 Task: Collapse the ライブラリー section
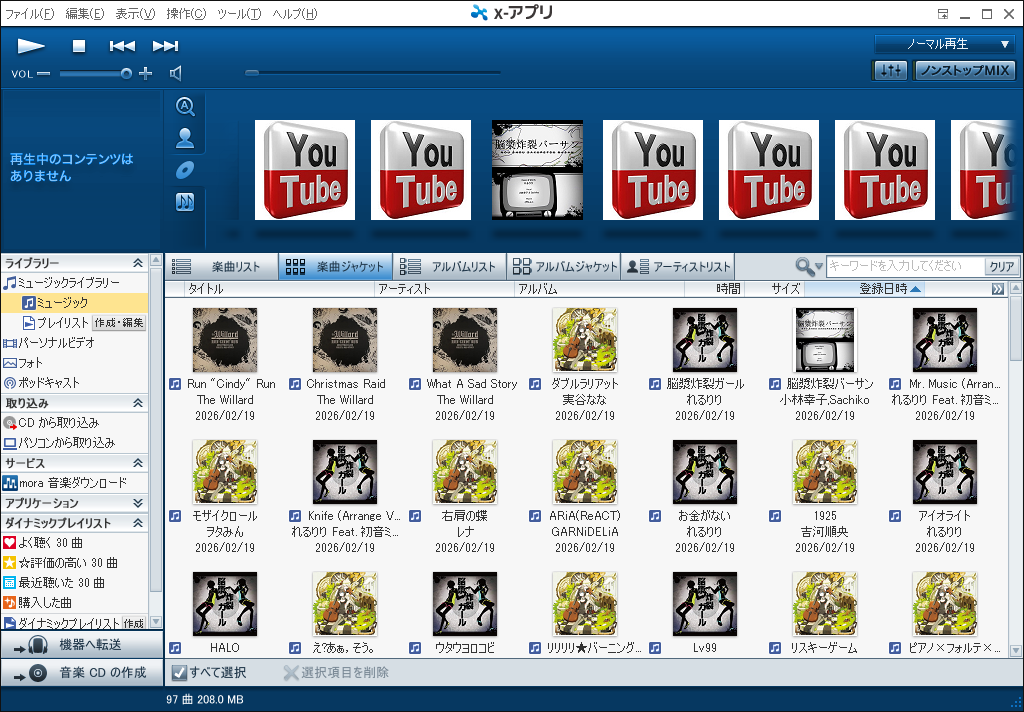[138, 263]
